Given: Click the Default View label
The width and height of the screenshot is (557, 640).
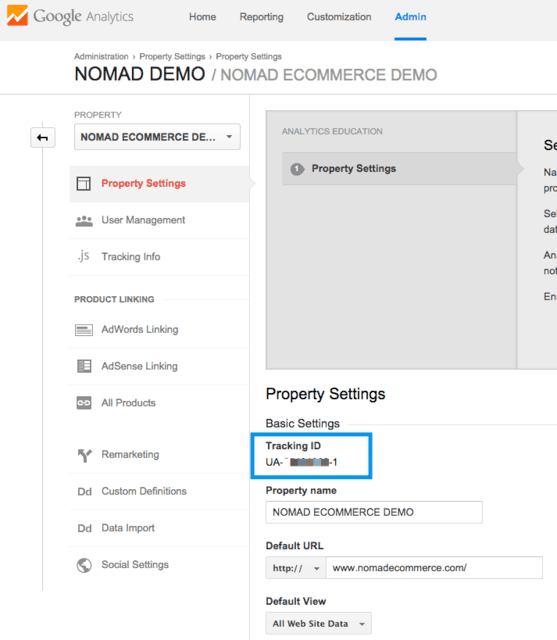Looking at the screenshot, I should [296, 602].
